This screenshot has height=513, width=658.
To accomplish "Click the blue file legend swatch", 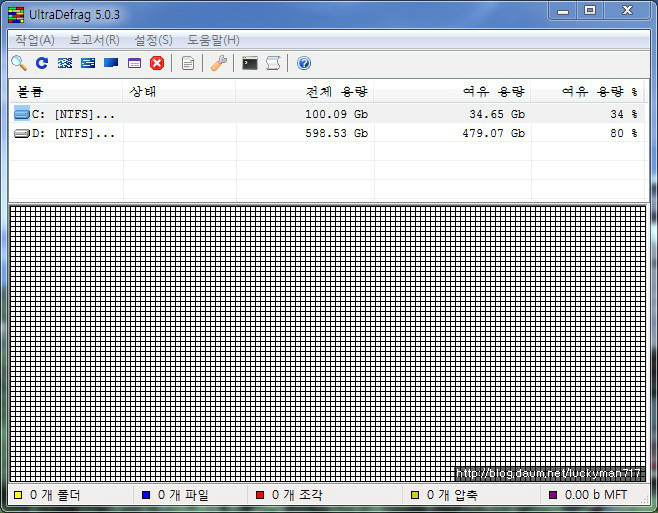I will [146, 495].
